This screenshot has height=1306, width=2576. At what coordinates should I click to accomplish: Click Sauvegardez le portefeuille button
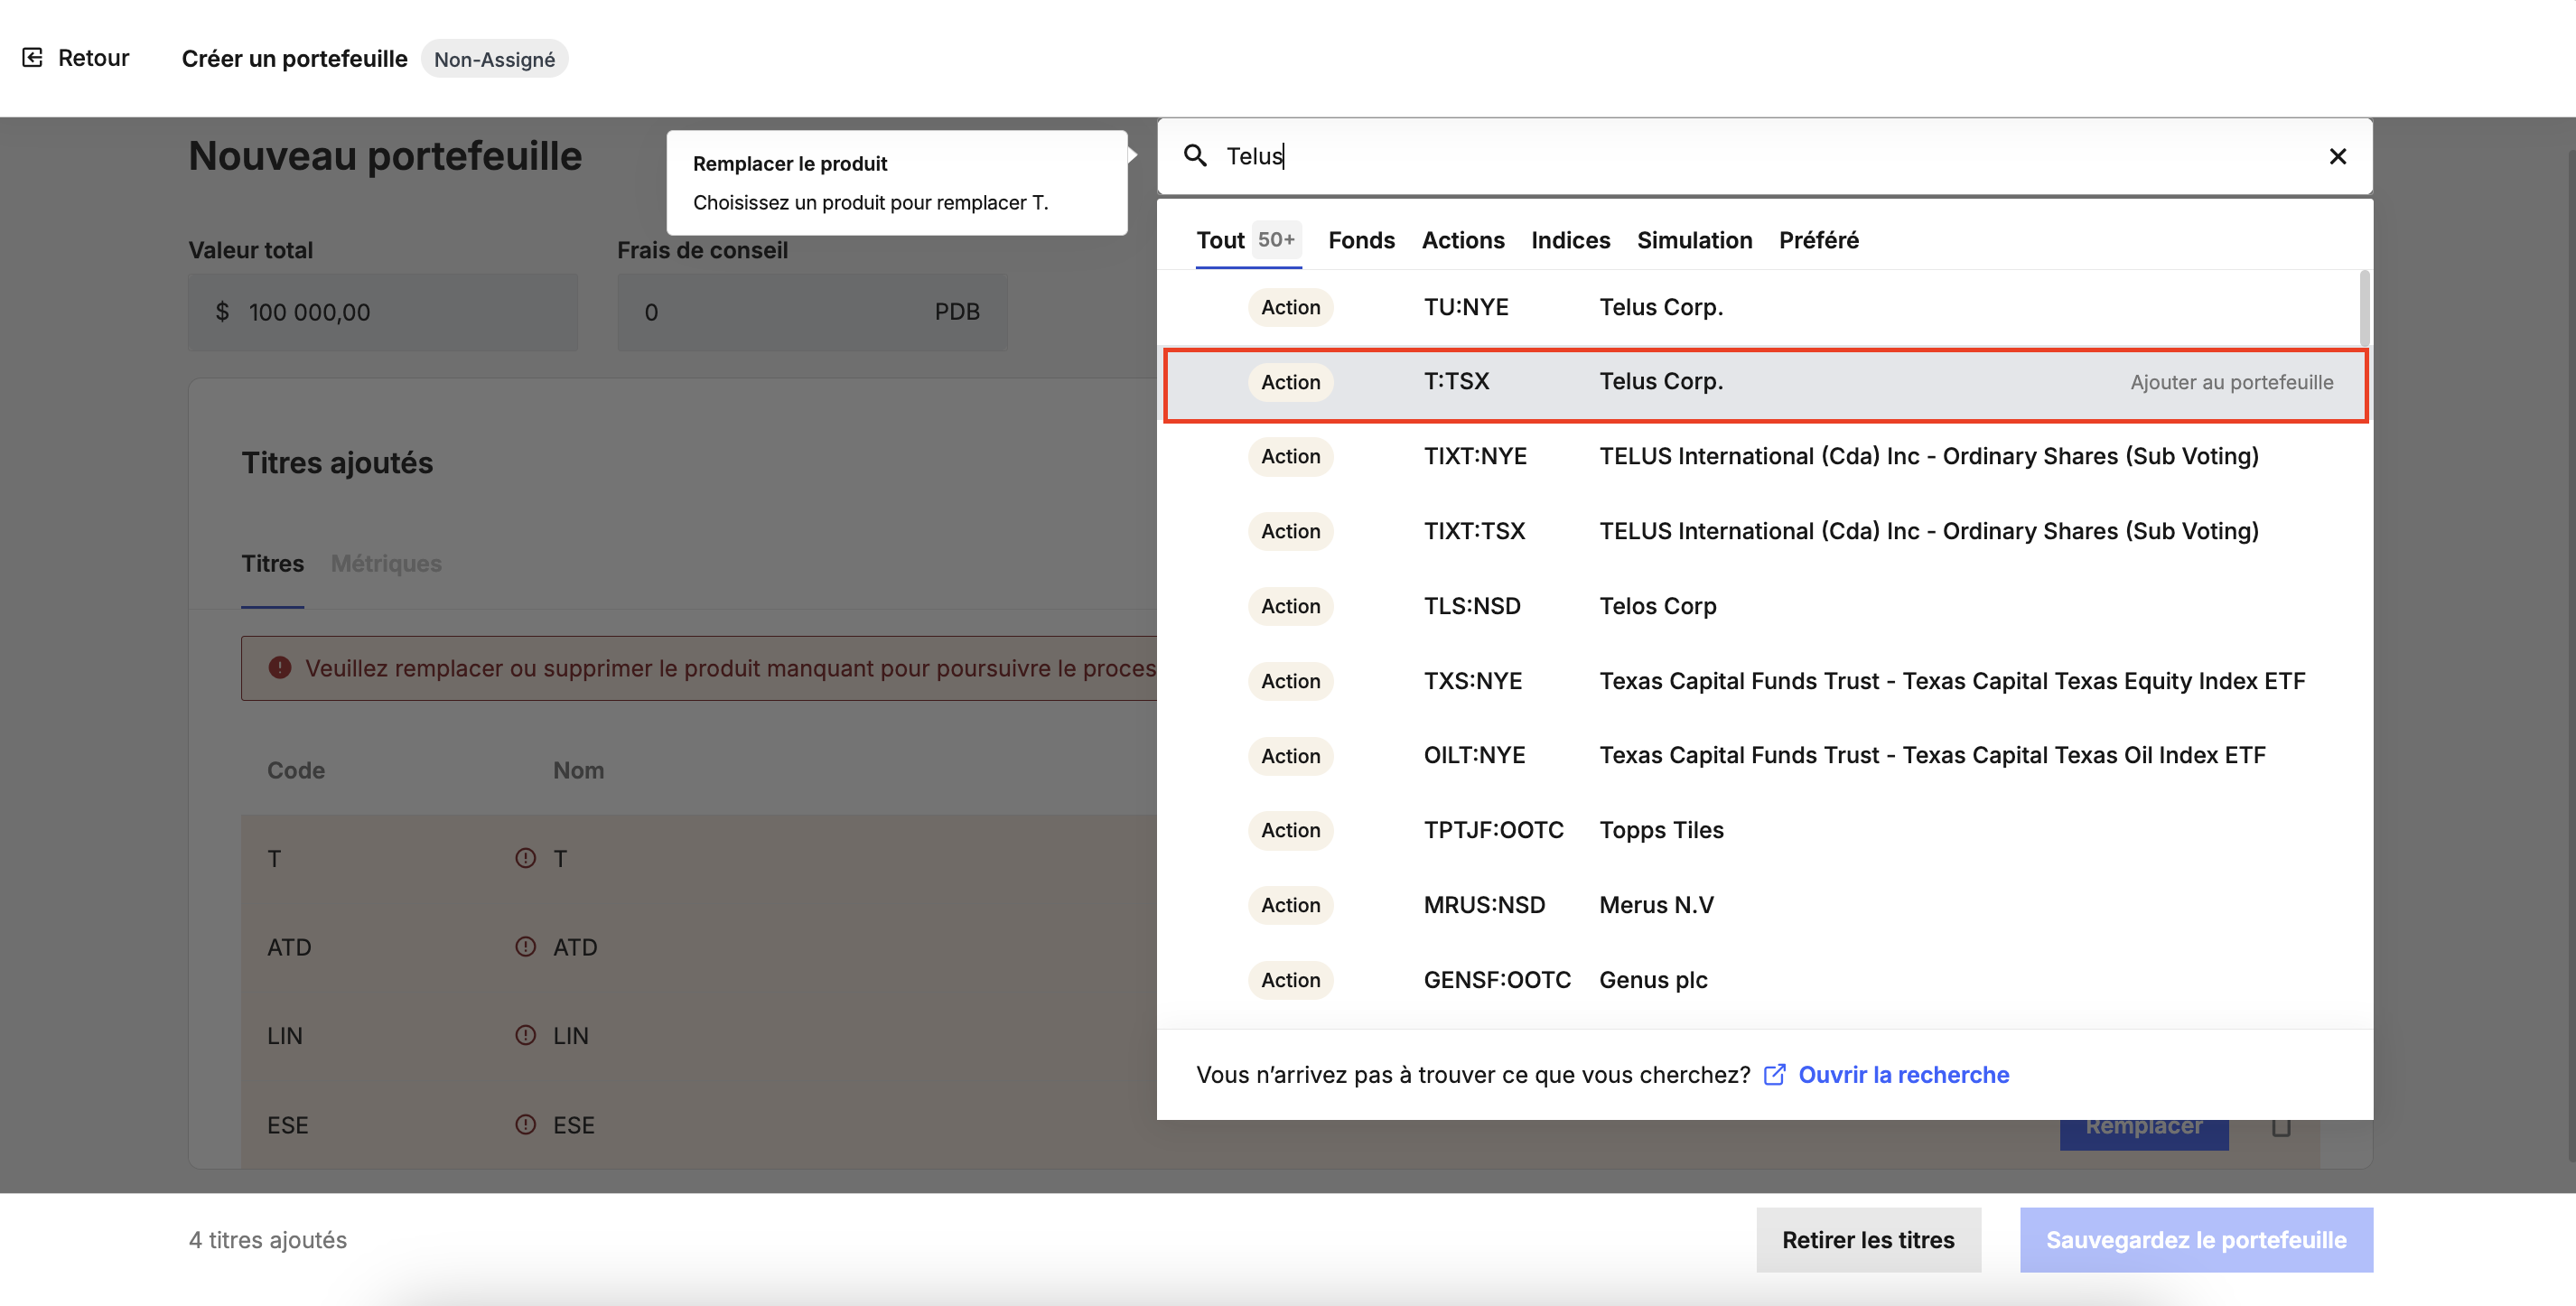click(x=2196, y=1240)
